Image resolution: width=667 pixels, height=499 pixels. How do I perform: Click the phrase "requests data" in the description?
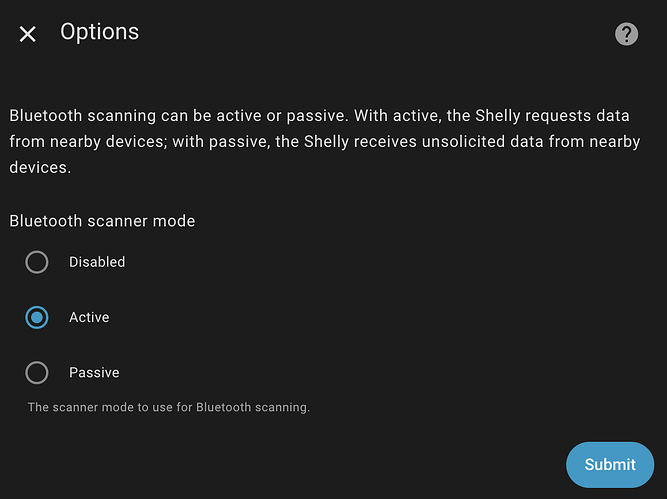[585, 115]
